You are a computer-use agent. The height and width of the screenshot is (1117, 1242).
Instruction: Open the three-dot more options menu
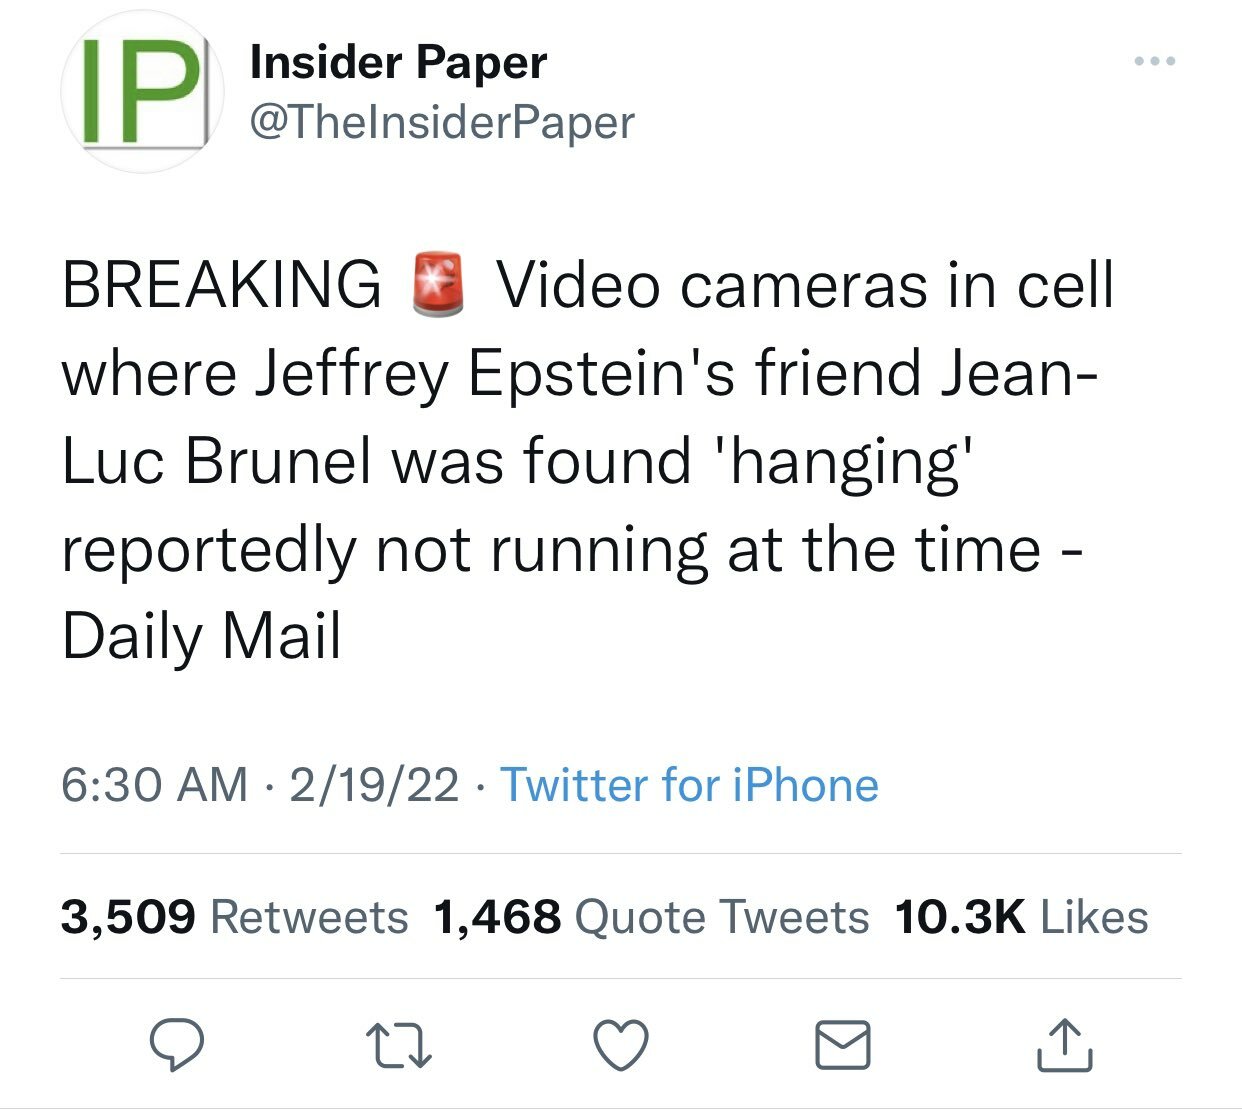[x=1155, y=62]
